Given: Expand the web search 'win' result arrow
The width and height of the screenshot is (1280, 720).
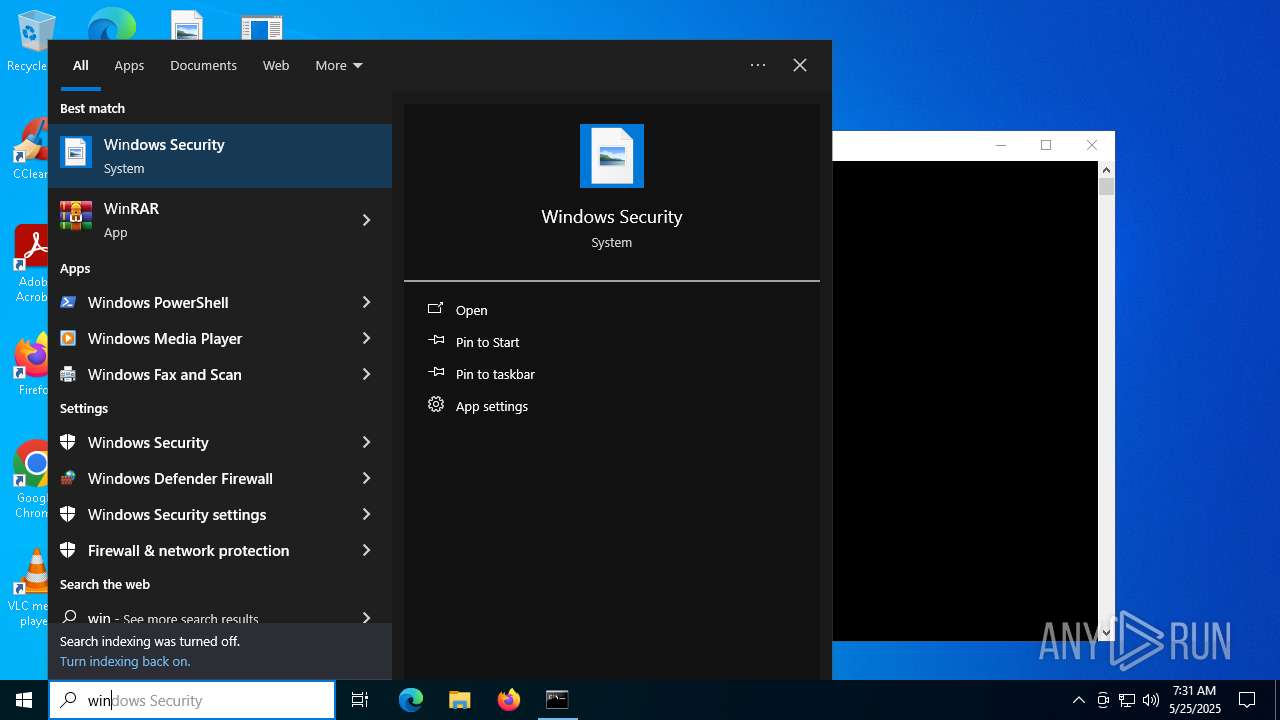Looking at the screenshot, I should [366, 618].
